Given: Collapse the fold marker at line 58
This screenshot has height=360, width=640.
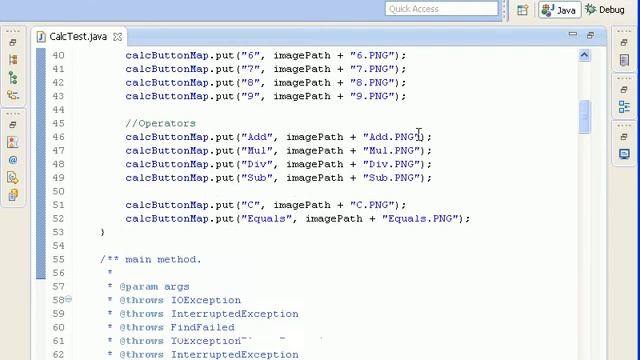Looking at the screenshot, I should click(x=69, y=299).
